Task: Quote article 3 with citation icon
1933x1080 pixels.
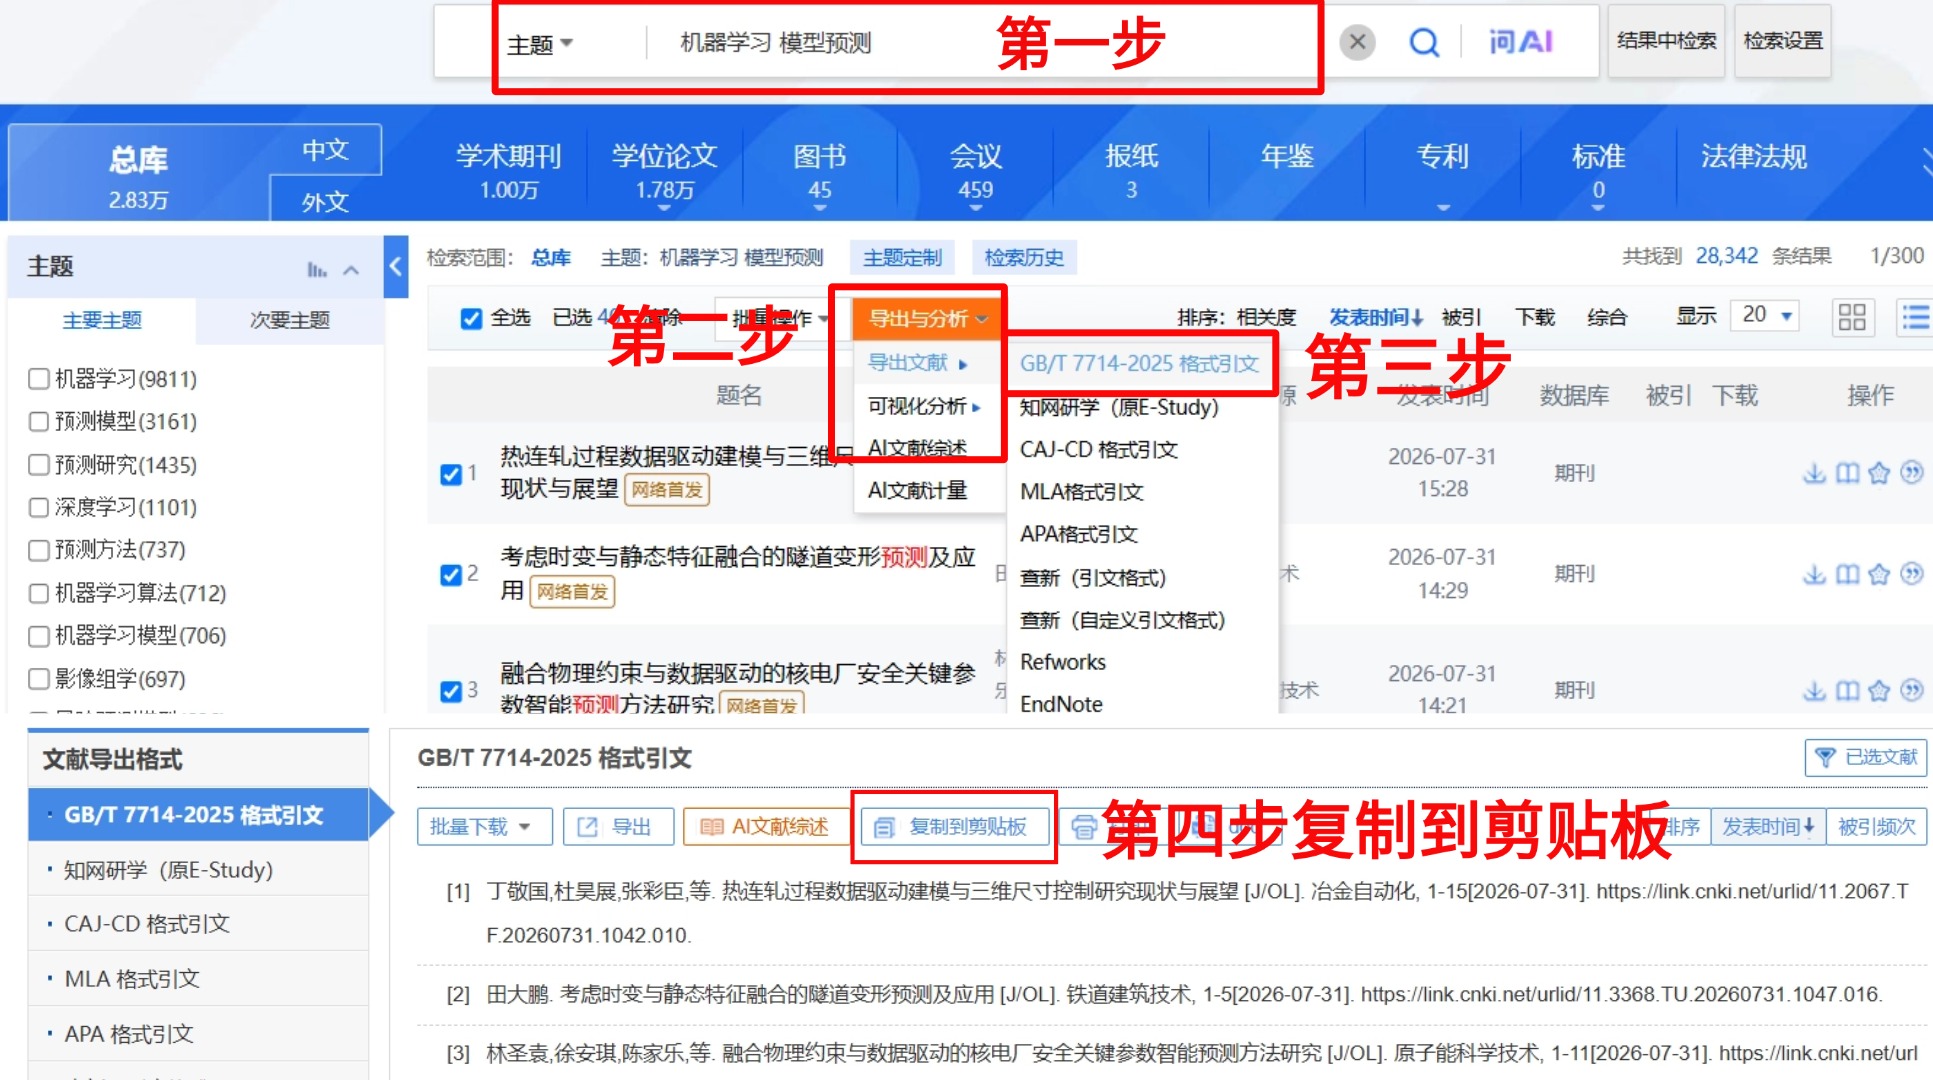Action: coord(1911,689)
